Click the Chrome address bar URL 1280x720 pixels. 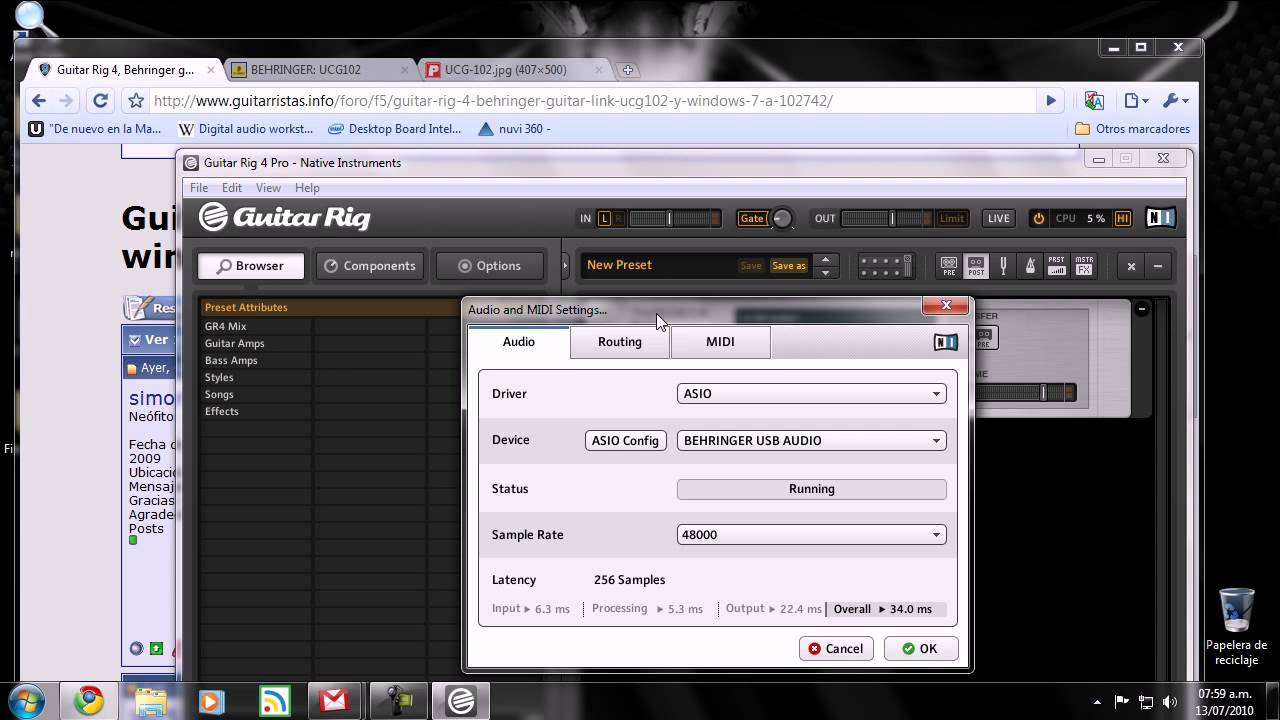pos(493,101)
